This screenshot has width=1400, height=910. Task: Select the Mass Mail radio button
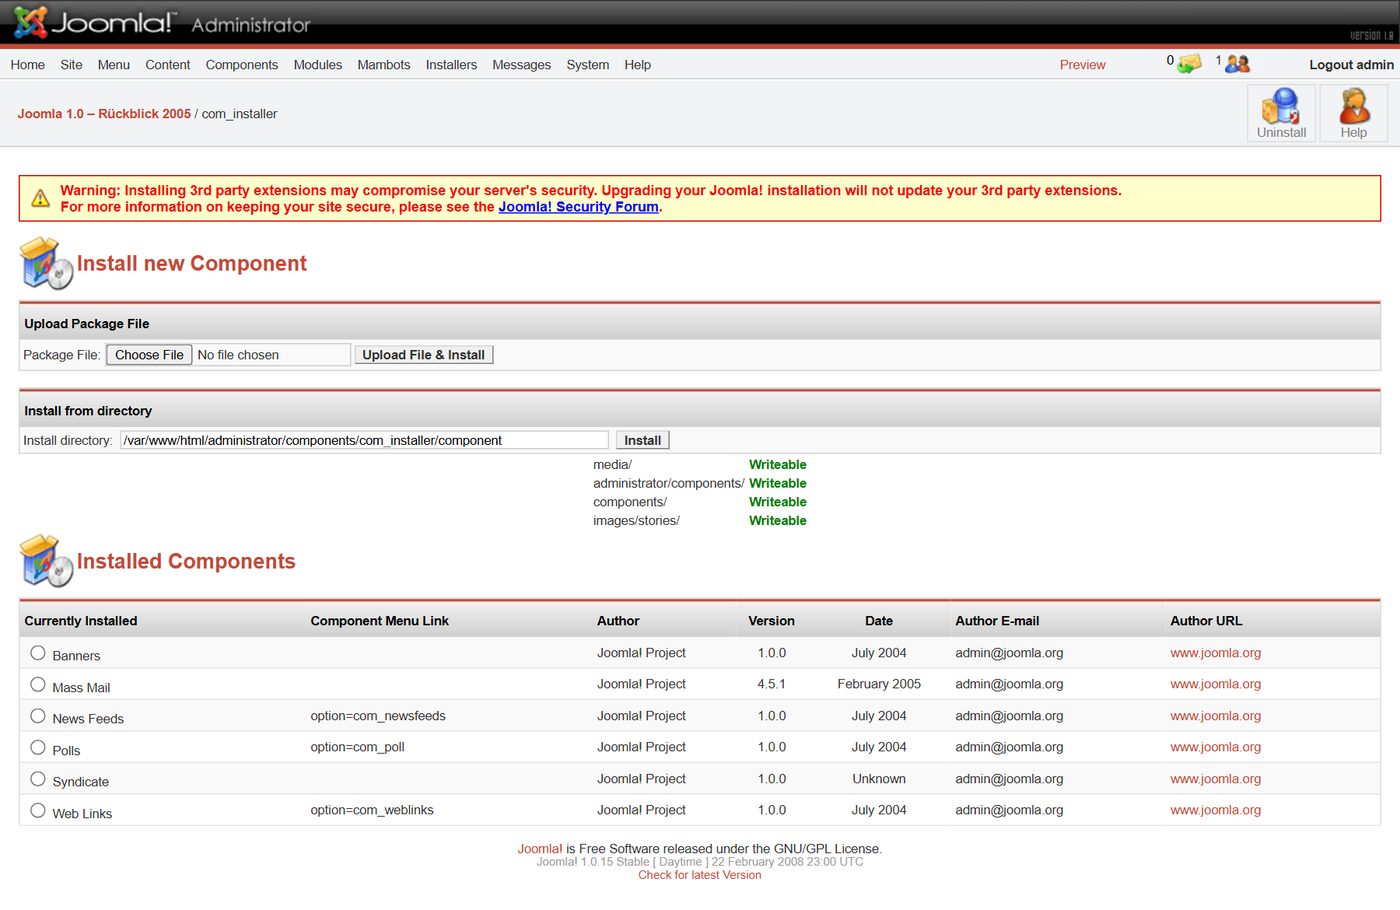click(38, 685)
